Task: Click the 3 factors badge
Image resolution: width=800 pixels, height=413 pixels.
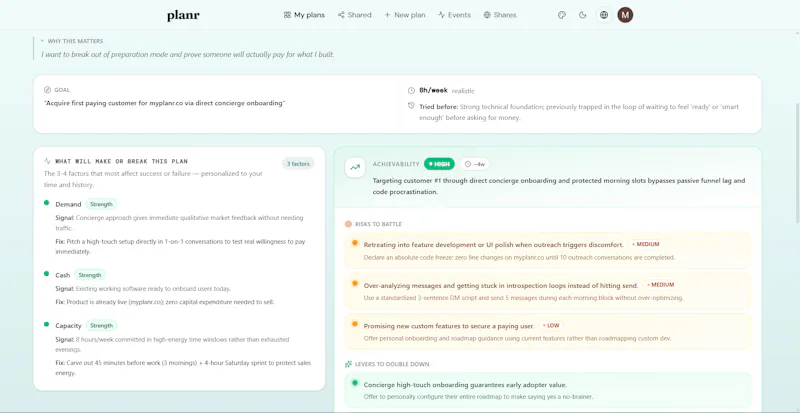Action: pos(298,163)
